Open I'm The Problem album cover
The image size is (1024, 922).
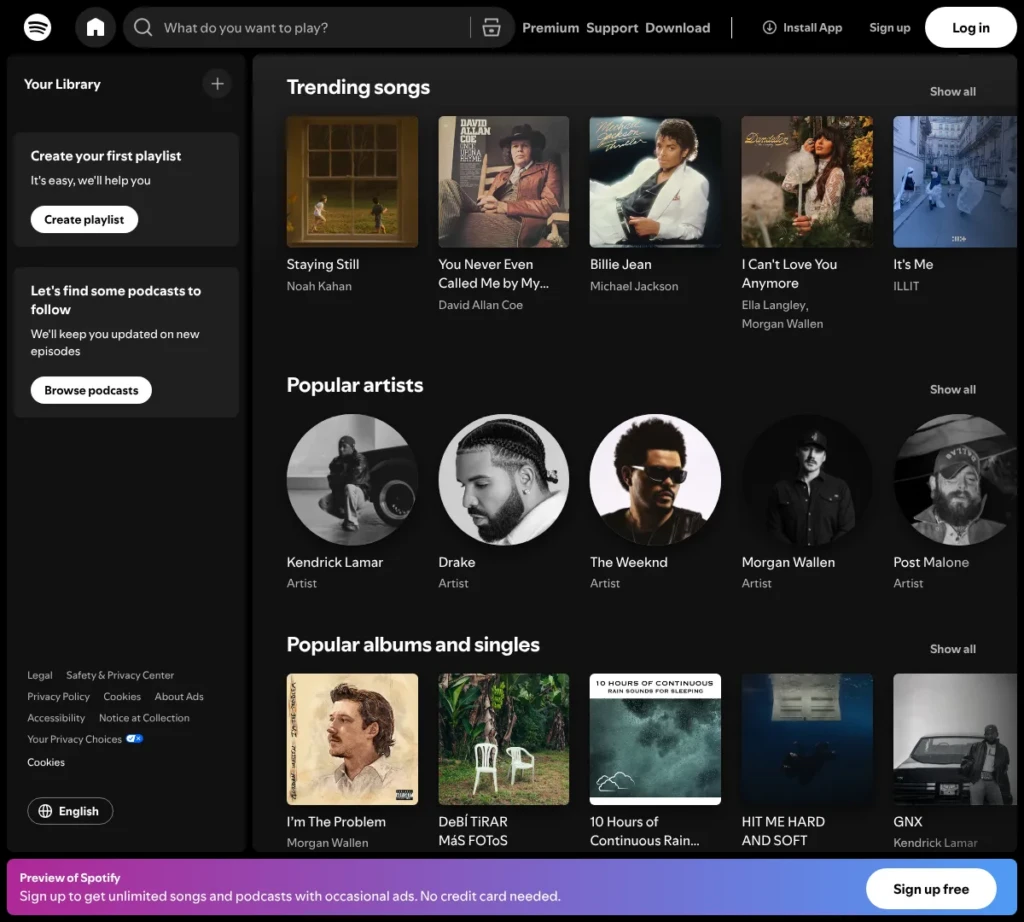(352, 739)
